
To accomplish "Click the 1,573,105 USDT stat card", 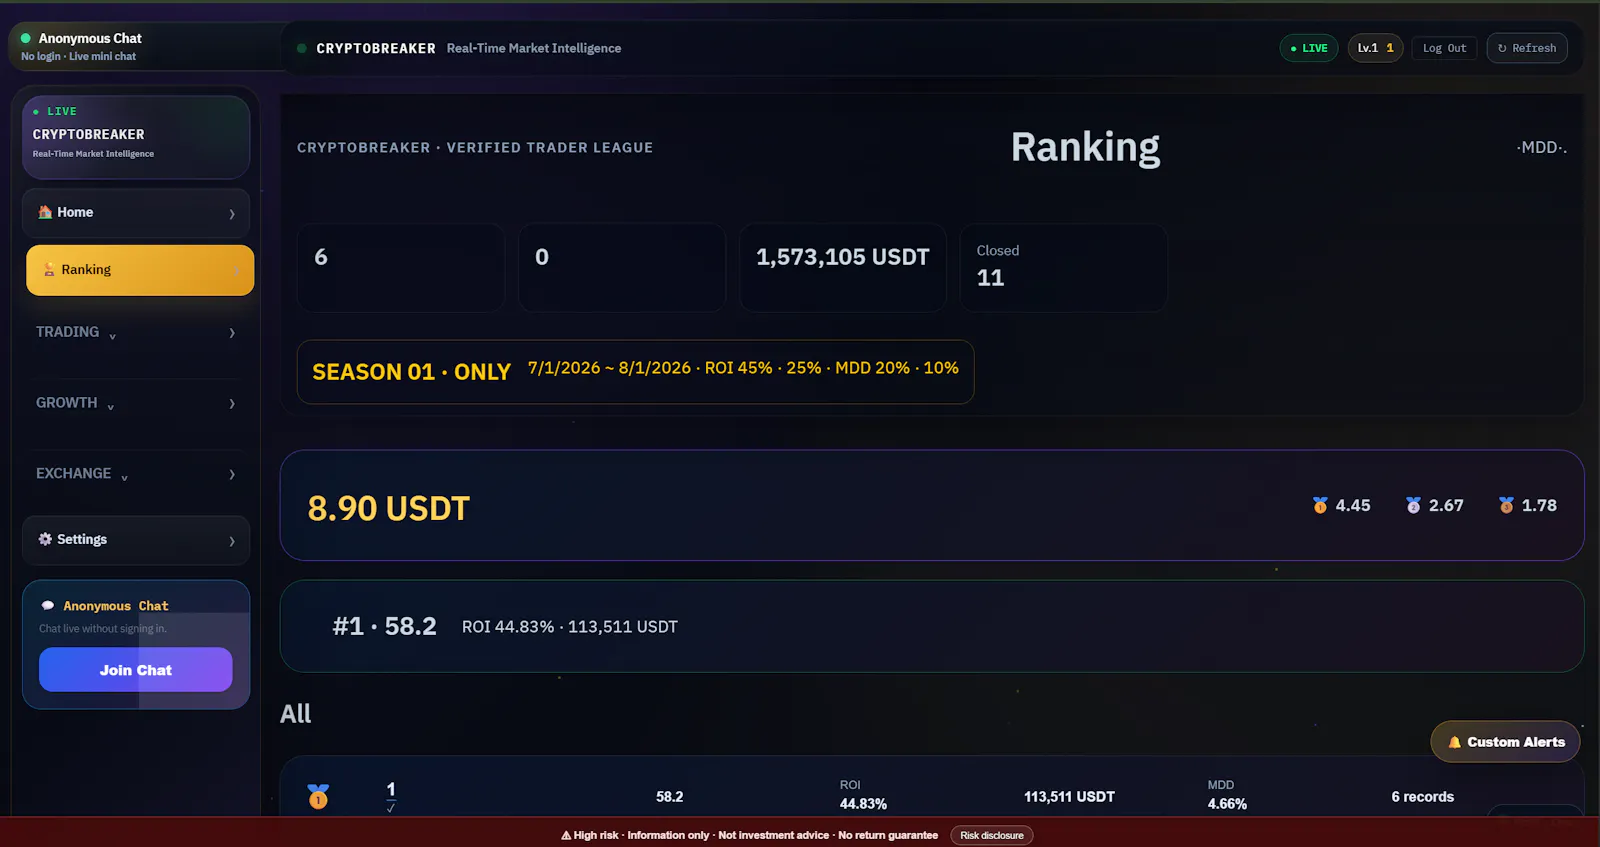I will (842, 267).
